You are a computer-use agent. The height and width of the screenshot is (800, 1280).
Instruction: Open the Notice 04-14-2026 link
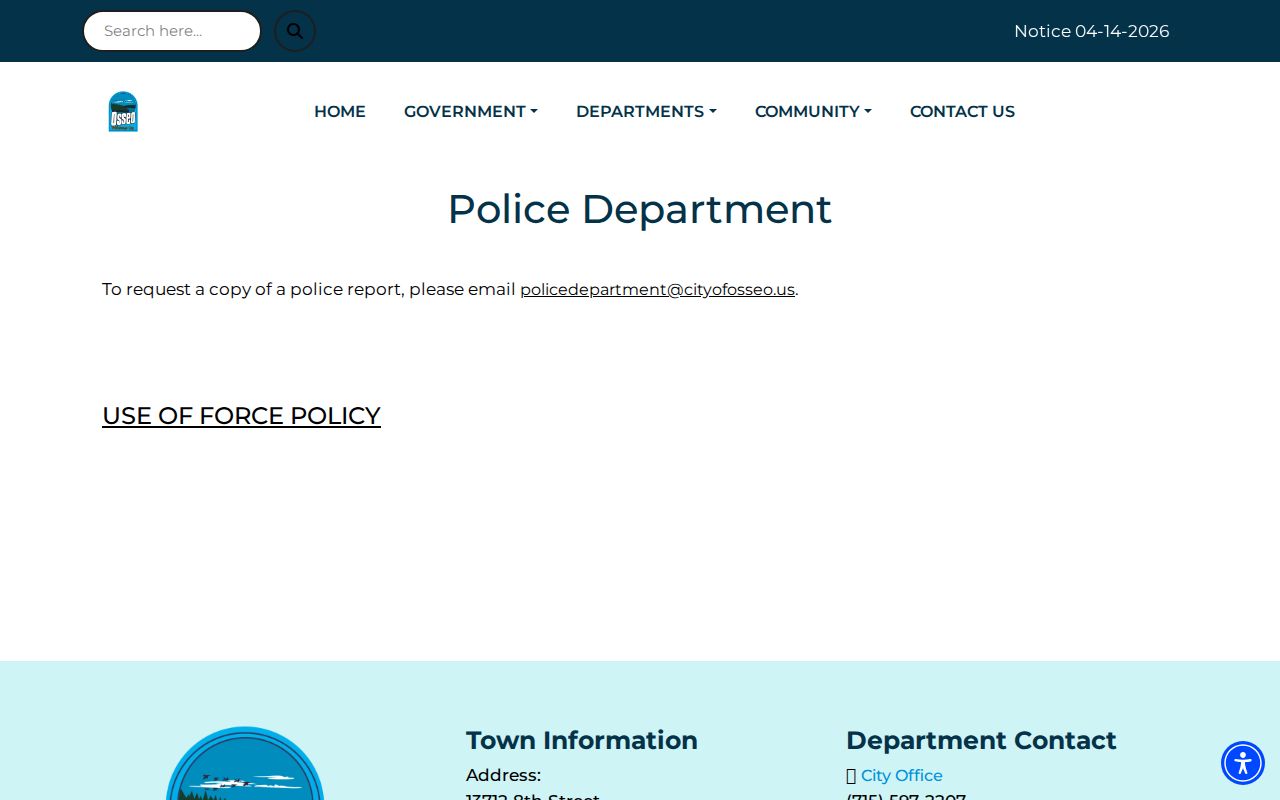click(1091, 31)
